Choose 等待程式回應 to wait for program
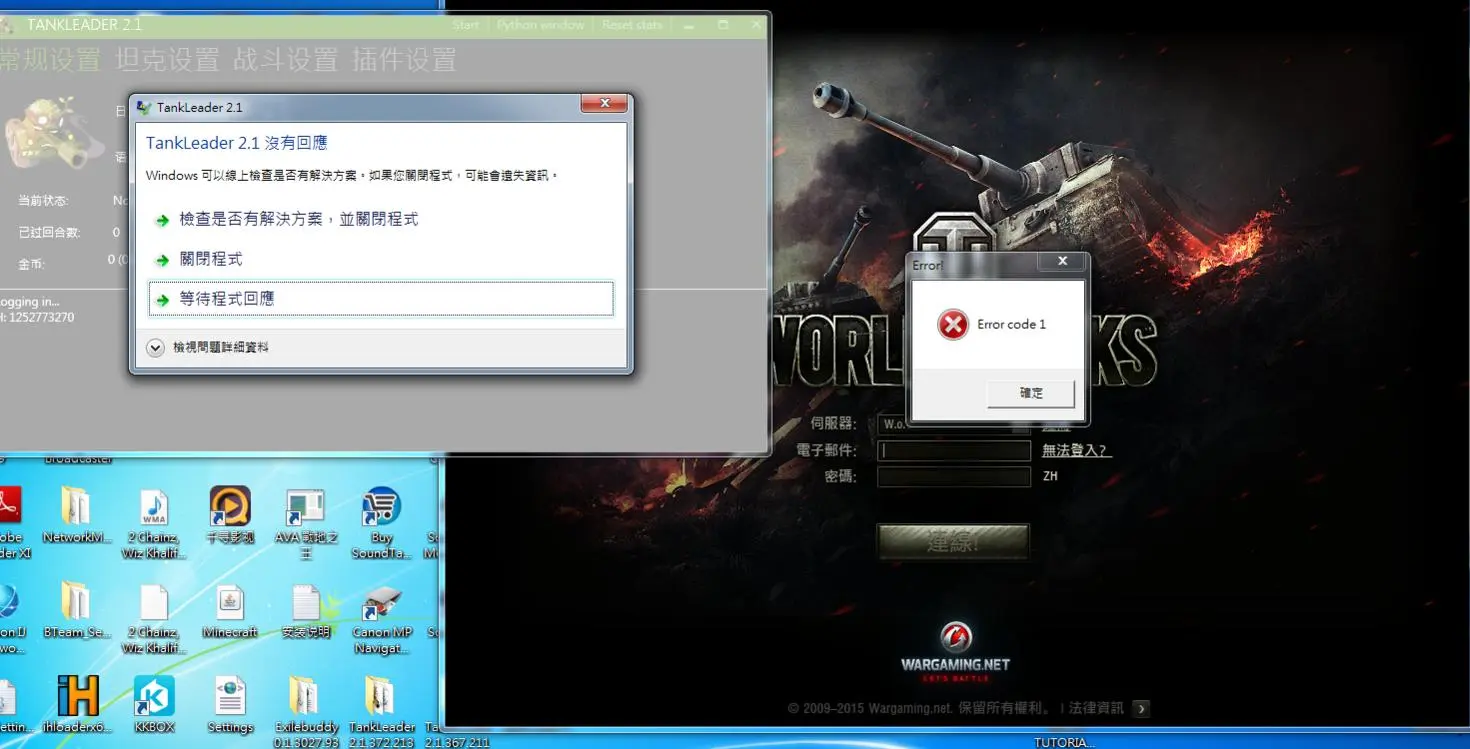 (380, 299)
